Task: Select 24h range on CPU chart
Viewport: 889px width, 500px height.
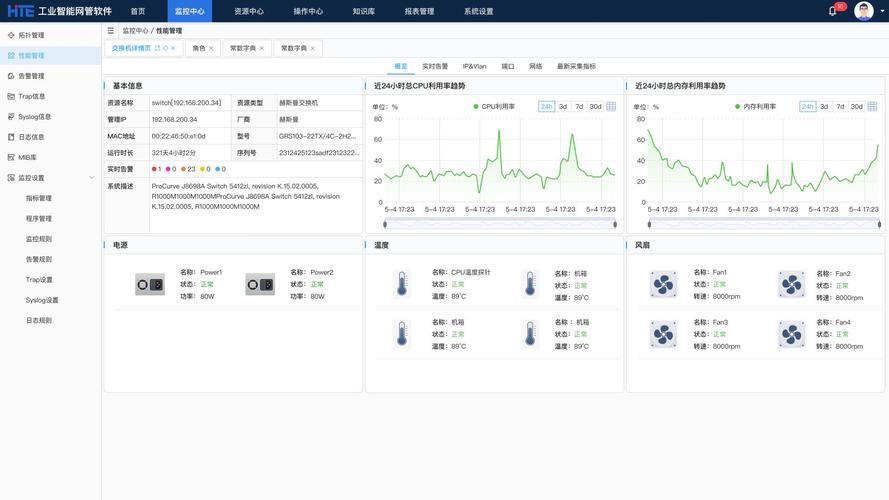Action: click(547, 107)
